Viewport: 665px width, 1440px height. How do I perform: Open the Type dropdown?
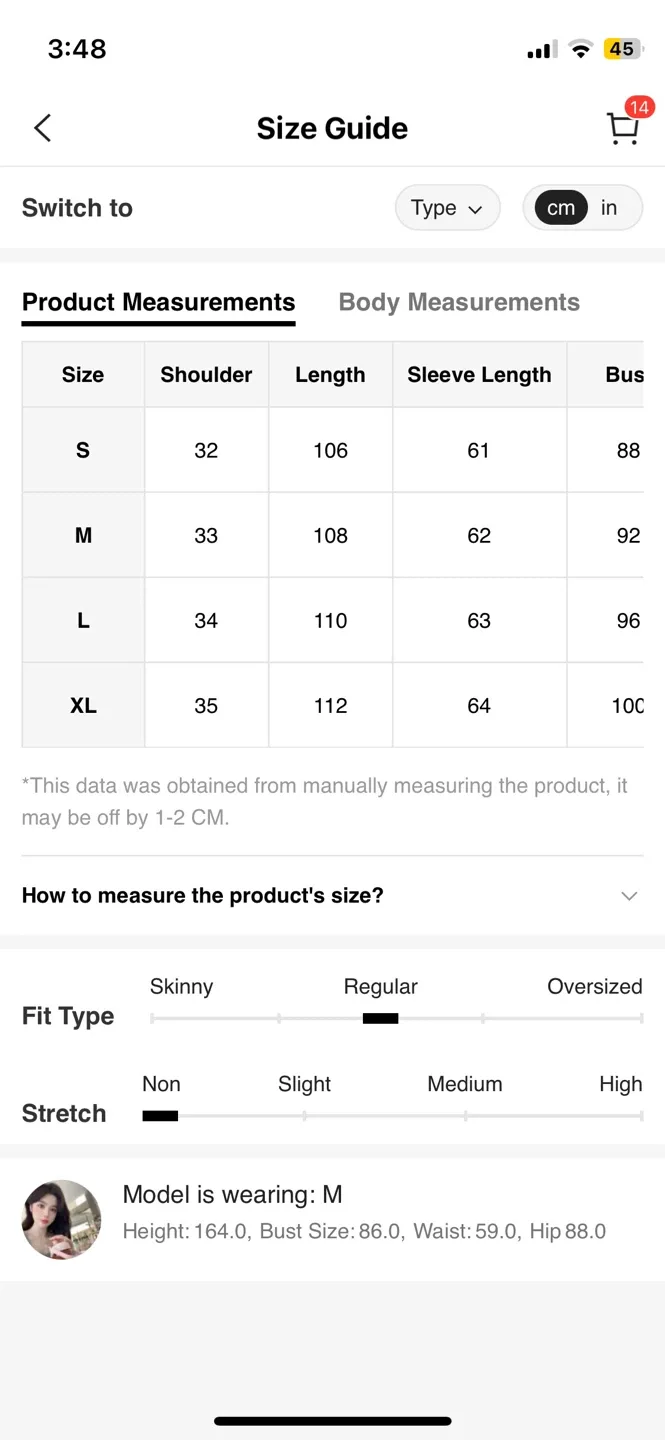(447, 208)
